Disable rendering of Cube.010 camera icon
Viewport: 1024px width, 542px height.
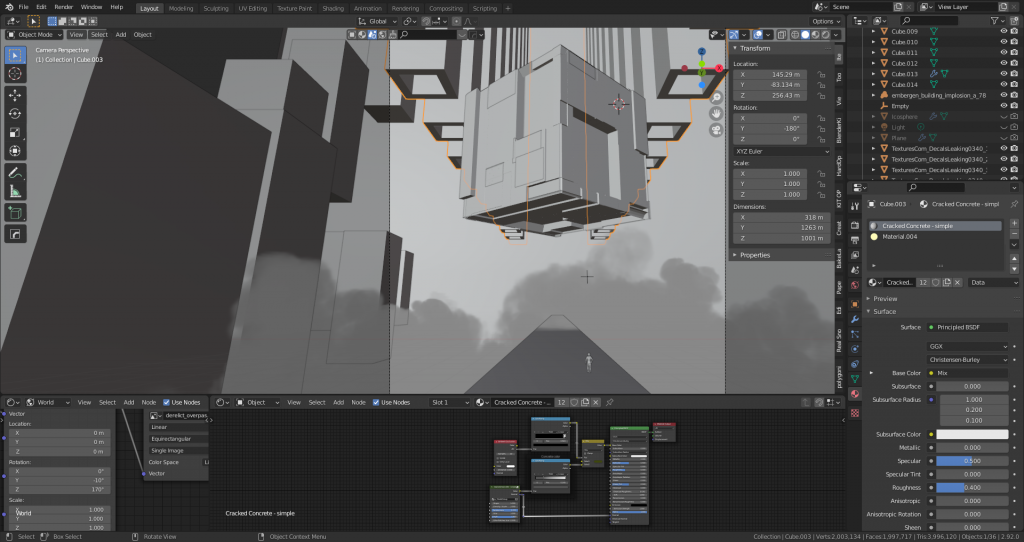pos(1014,42)
